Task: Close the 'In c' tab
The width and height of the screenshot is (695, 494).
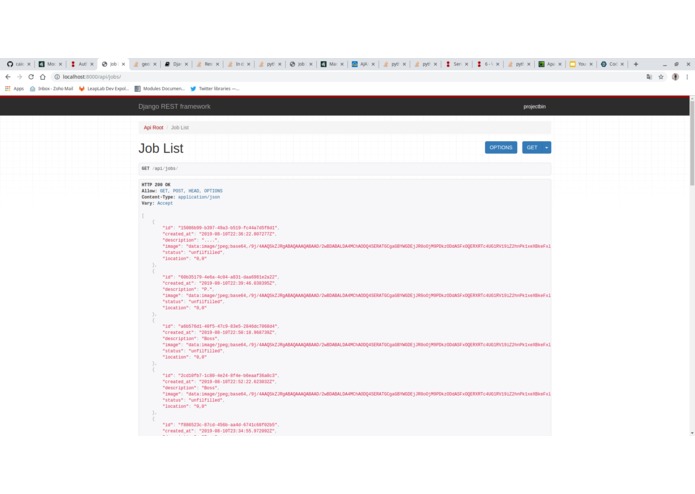Action: [x=248, y=64]
